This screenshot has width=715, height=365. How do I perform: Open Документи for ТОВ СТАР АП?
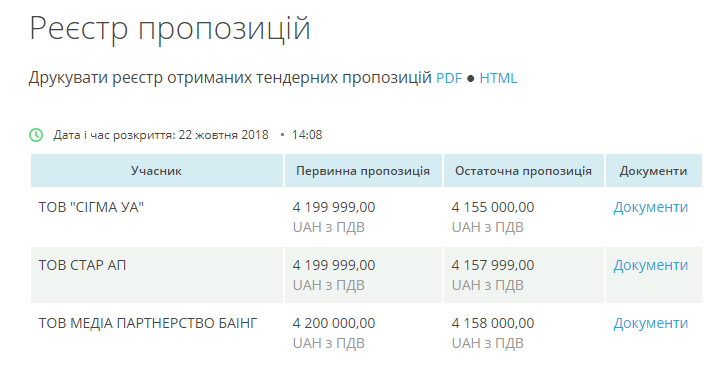(x=650, y=265)
